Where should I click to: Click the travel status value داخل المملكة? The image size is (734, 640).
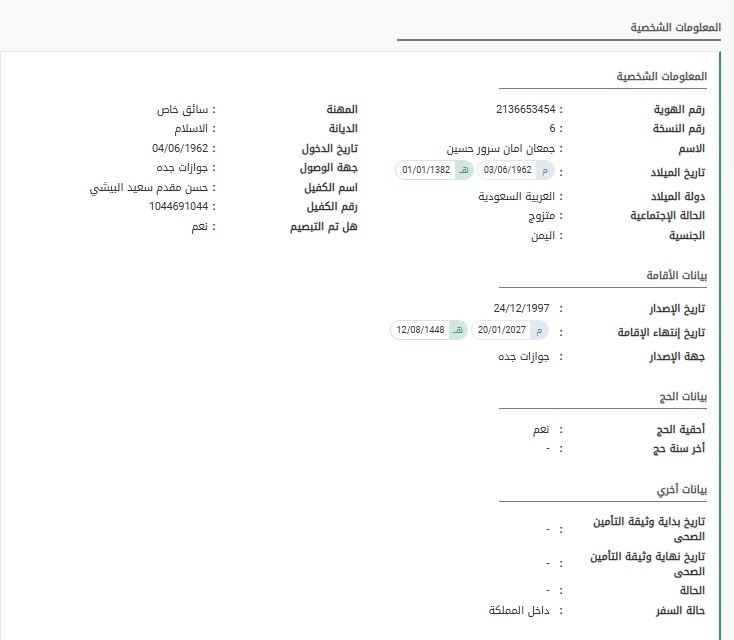pyautogui.click(x=518, y=610)
